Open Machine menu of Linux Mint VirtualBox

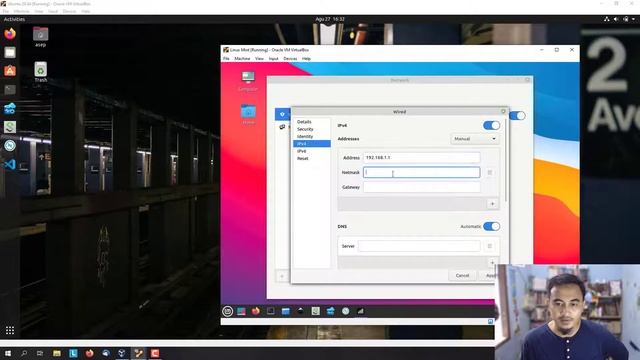point(242,59)
